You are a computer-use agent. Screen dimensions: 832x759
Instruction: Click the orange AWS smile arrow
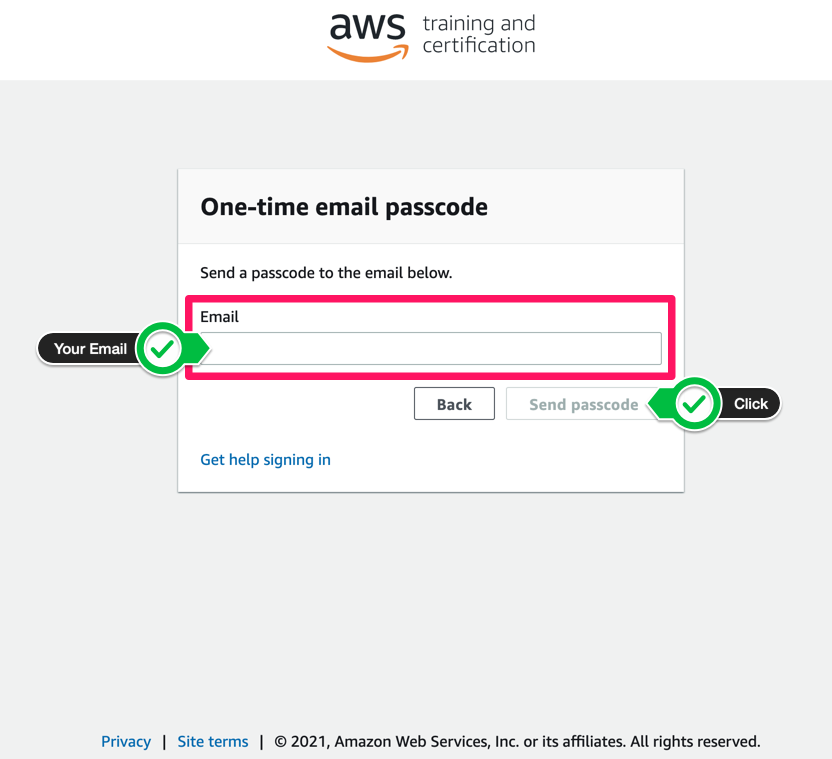click(x=368, y=55)
